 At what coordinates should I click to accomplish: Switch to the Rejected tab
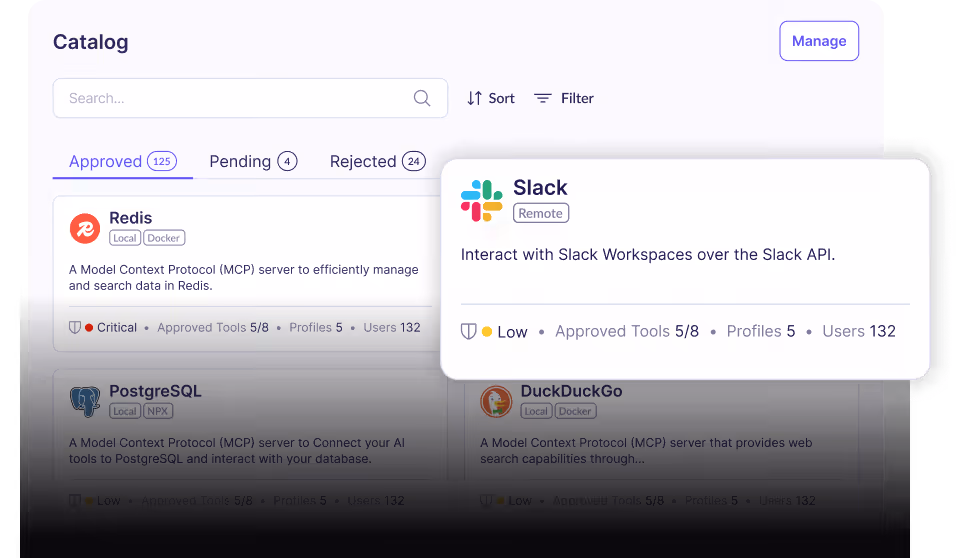coord(377,162)
